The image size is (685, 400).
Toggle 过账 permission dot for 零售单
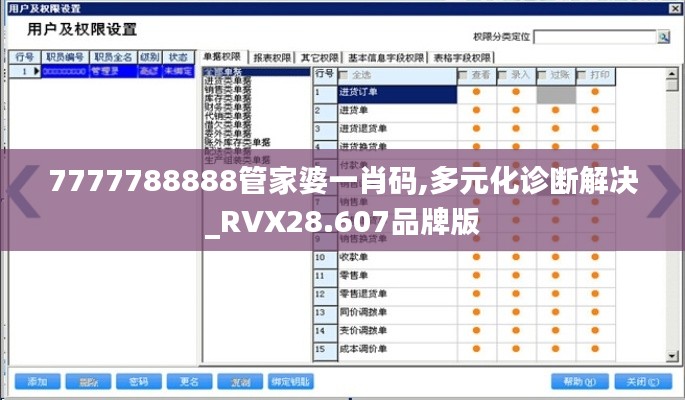point(555,275)
